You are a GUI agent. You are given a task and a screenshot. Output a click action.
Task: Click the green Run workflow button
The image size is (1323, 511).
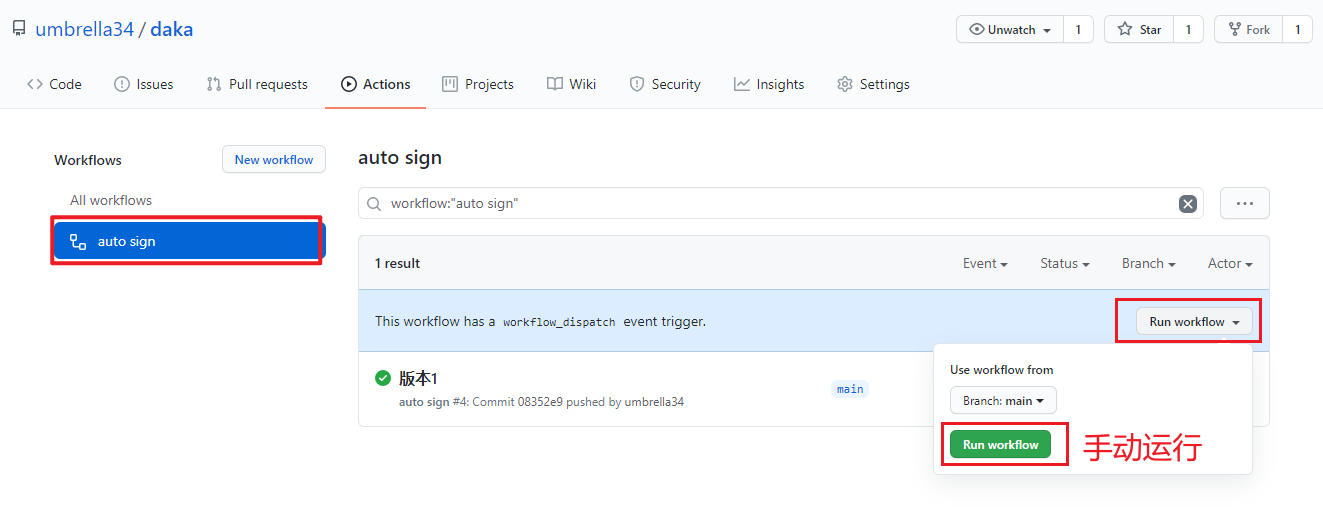click(1000, 444)
